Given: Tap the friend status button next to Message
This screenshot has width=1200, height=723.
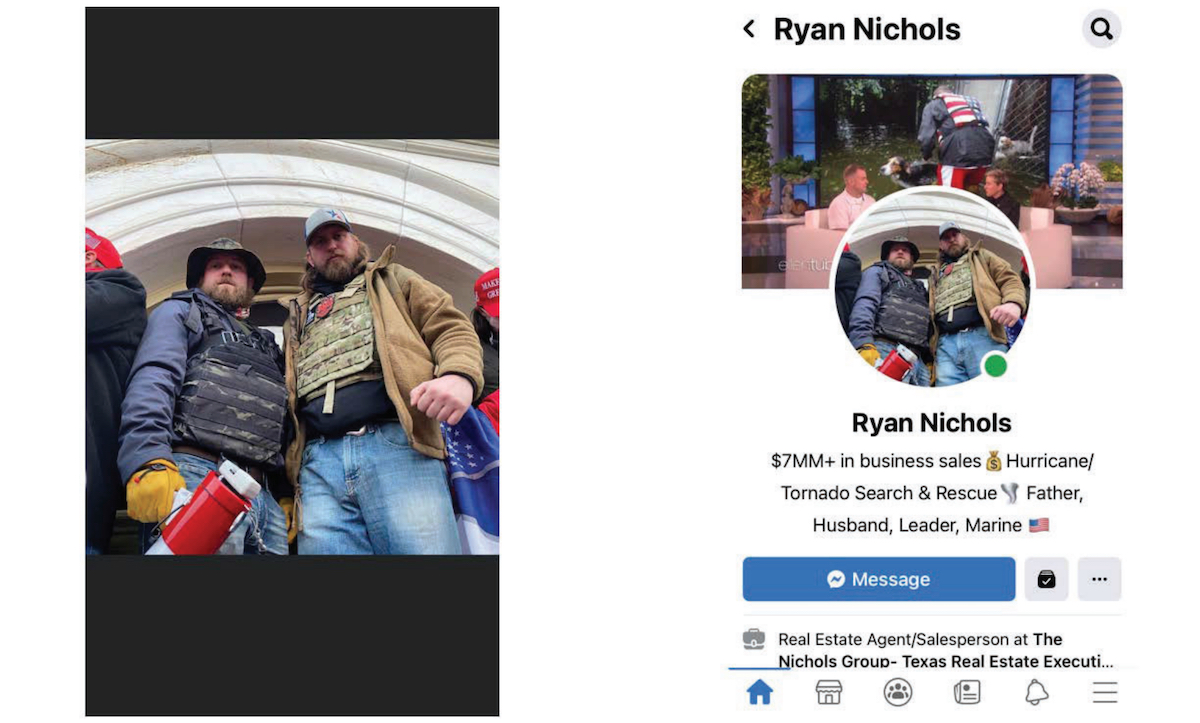Looking at the screenshot, I should [1046, 579].
